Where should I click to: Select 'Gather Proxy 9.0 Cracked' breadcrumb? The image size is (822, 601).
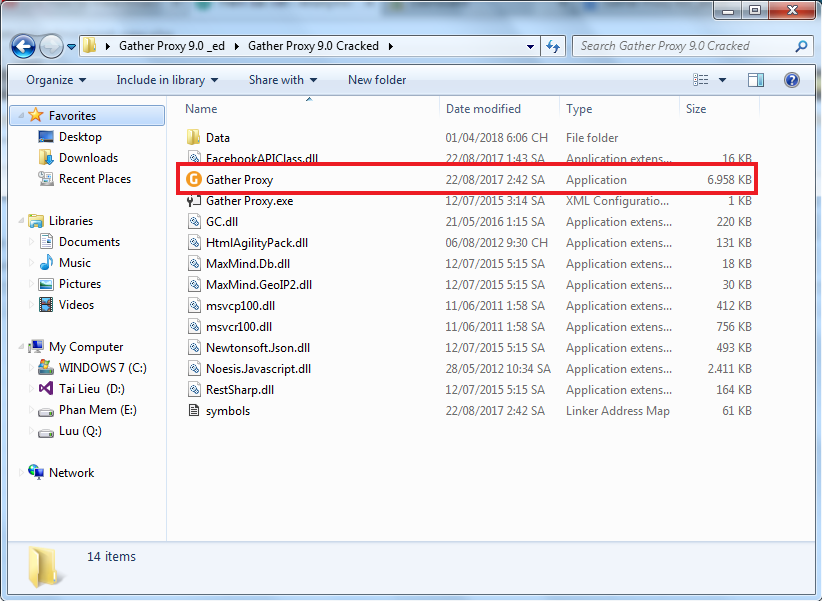[x=313, y=46]
